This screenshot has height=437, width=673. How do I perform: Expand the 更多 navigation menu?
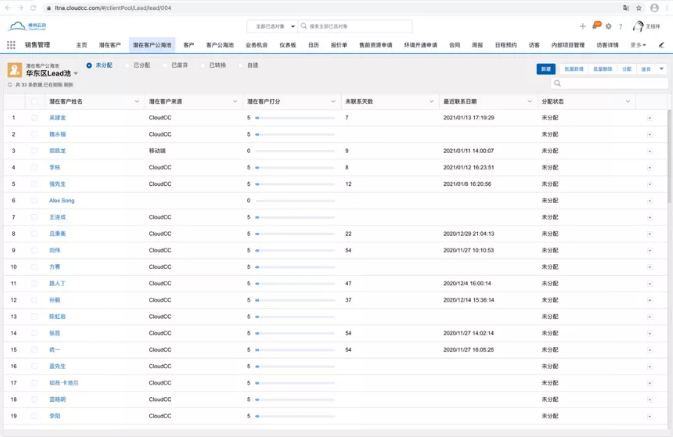pos(637,45)
